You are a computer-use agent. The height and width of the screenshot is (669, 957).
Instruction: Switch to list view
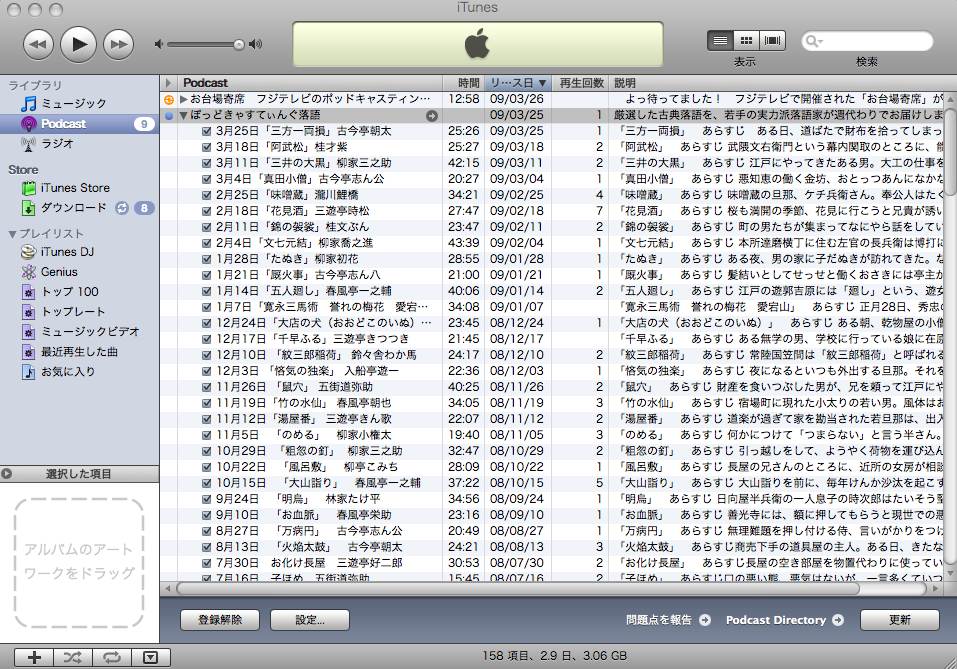tap(720, 41)
